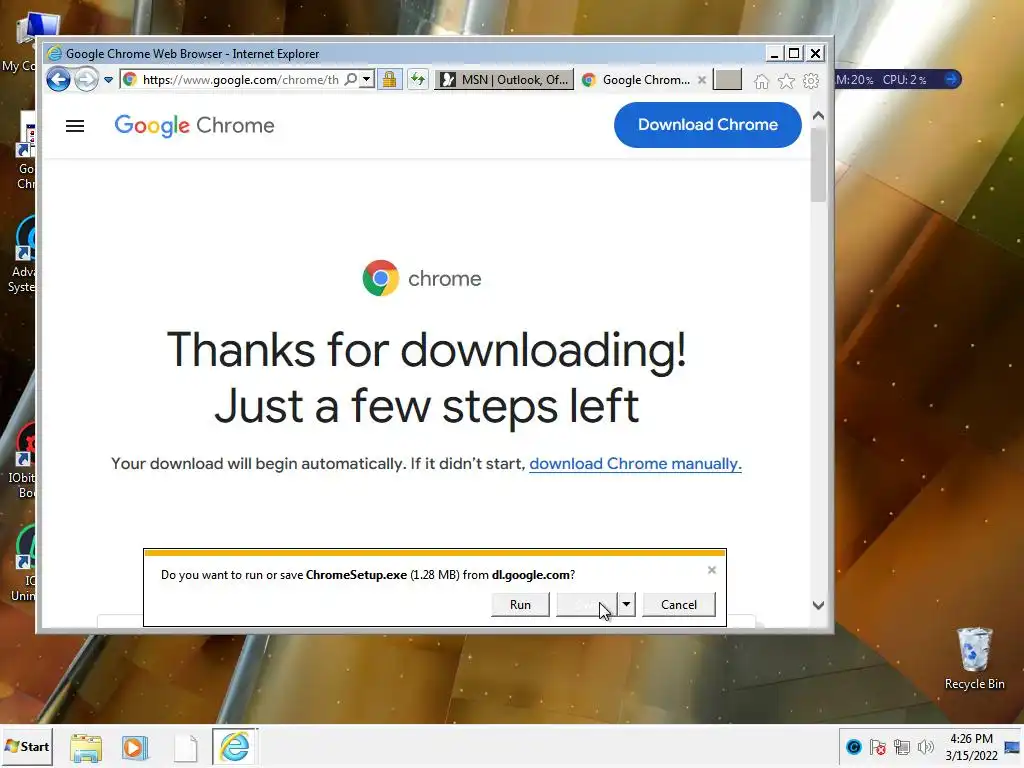Viewport: 1024px width, 768px height.
Task: Click the CPU: 2% monitor widget text
Action: tap(904, 80)
